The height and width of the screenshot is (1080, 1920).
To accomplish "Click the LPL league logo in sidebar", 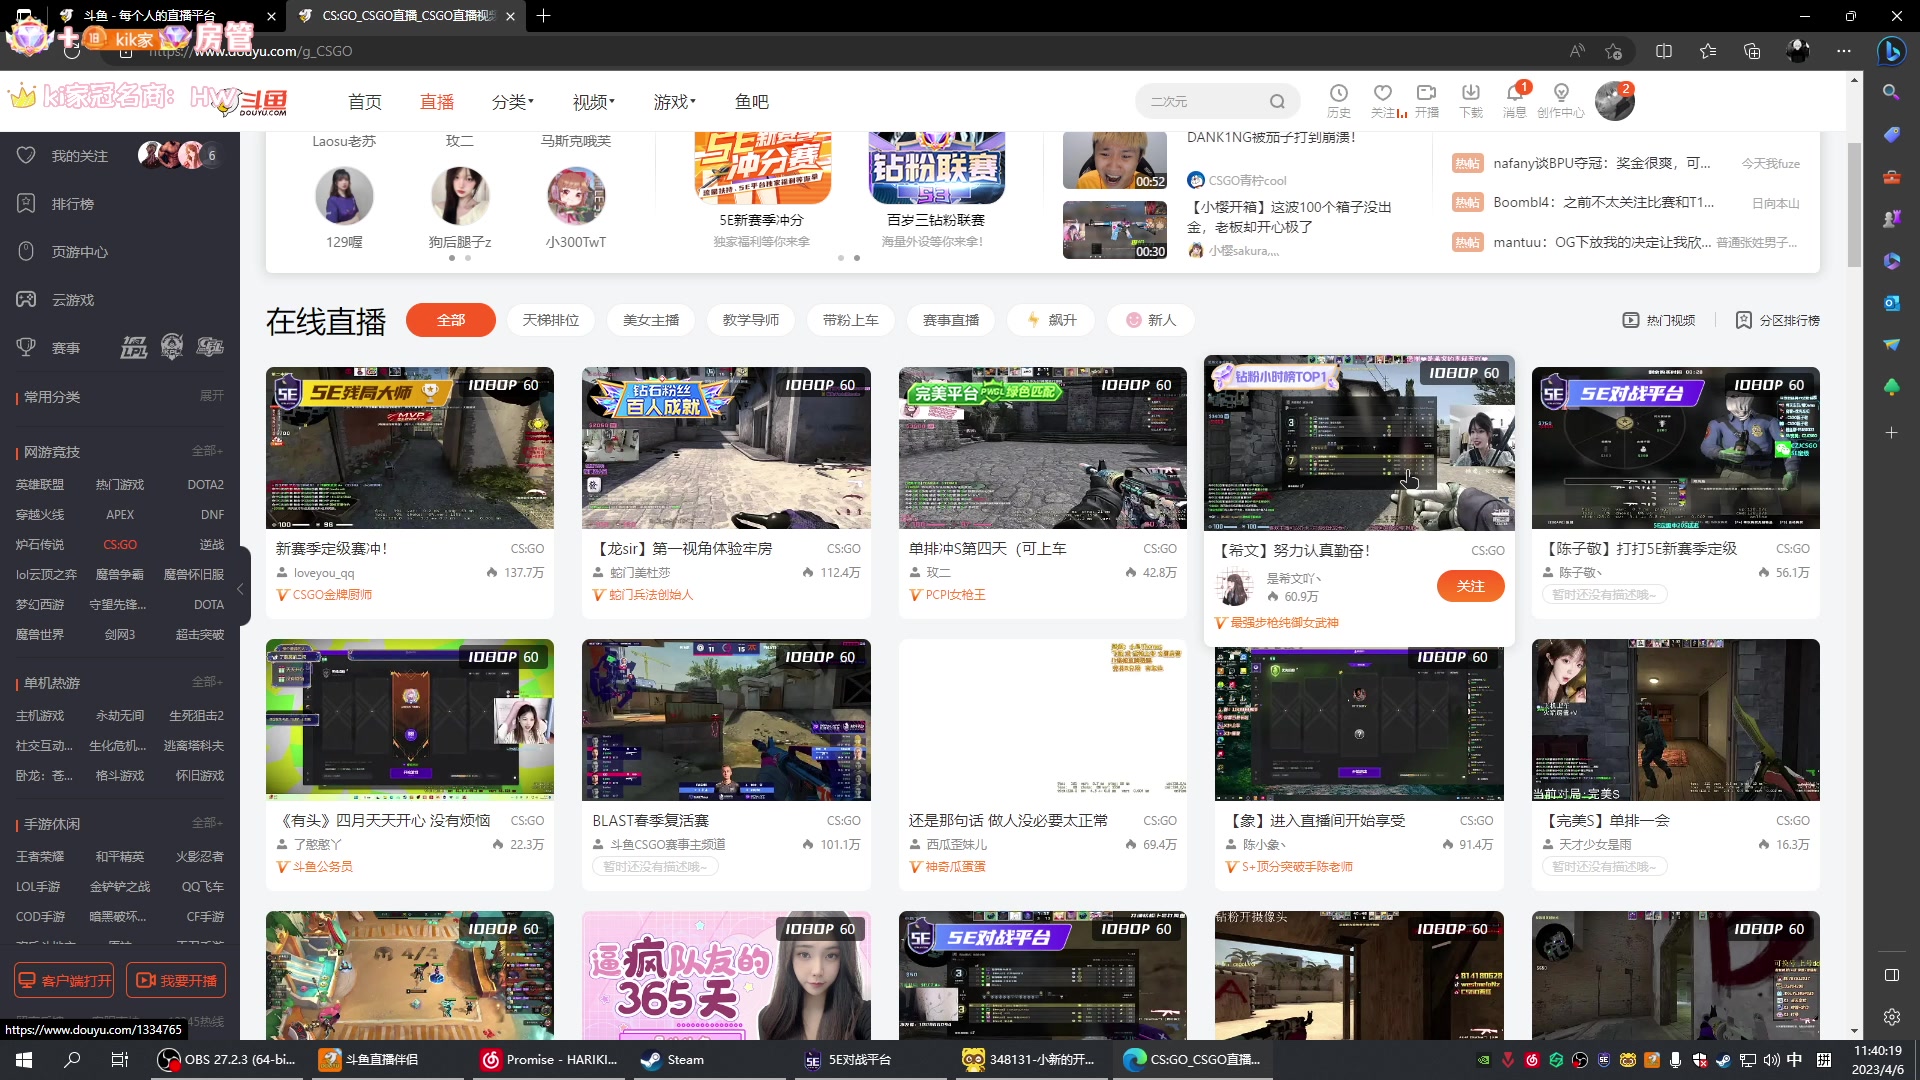I will click(134, 347).
